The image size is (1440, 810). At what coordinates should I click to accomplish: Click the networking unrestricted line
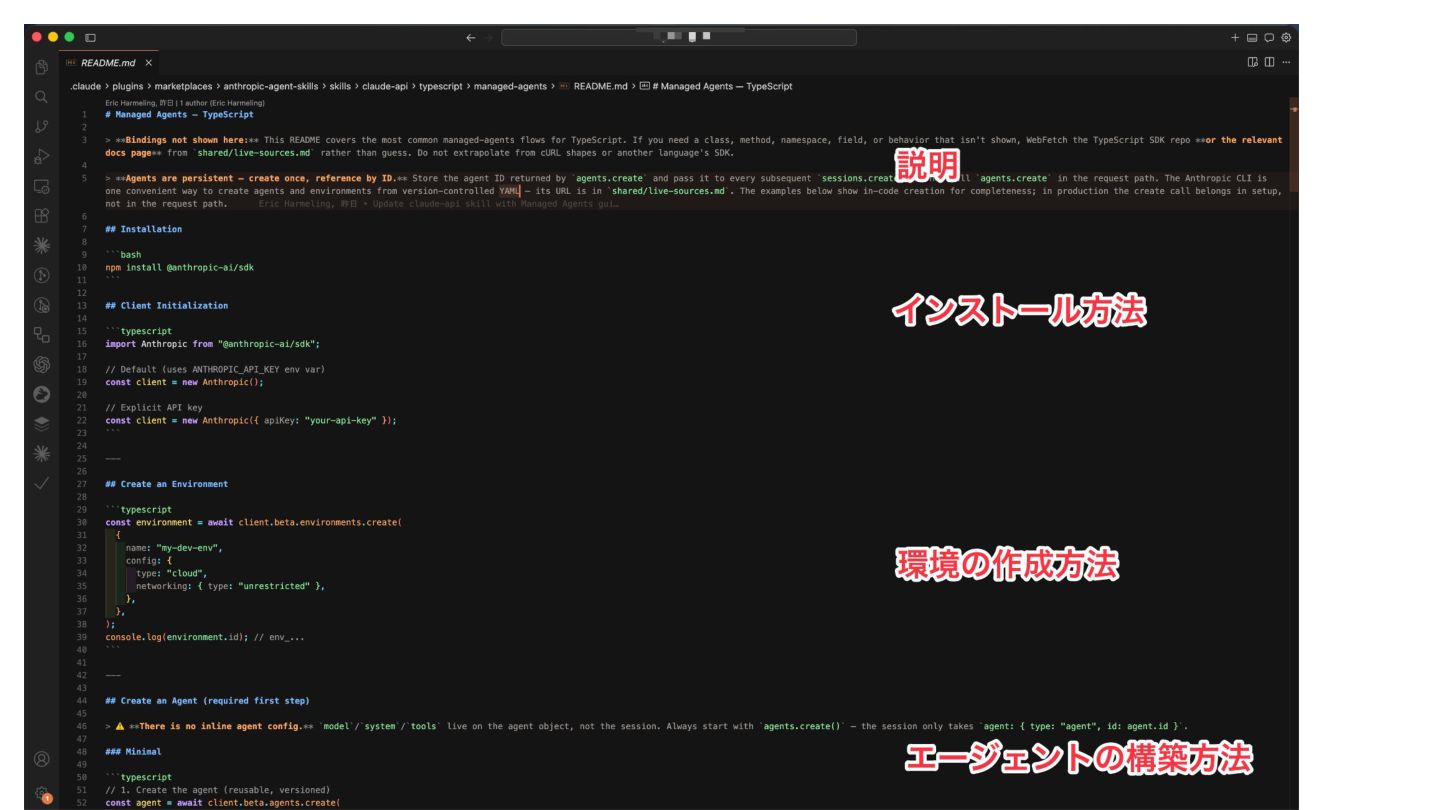point(231,586)
